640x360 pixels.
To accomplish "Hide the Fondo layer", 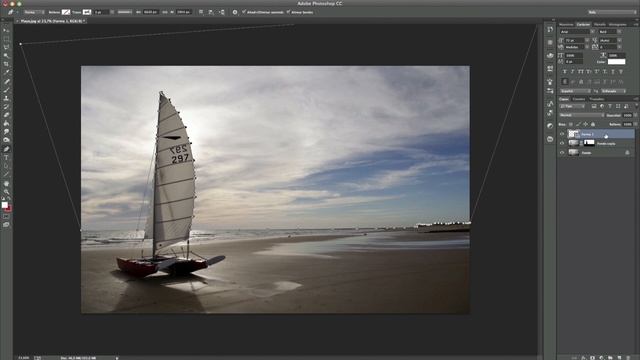I will 562,153.
